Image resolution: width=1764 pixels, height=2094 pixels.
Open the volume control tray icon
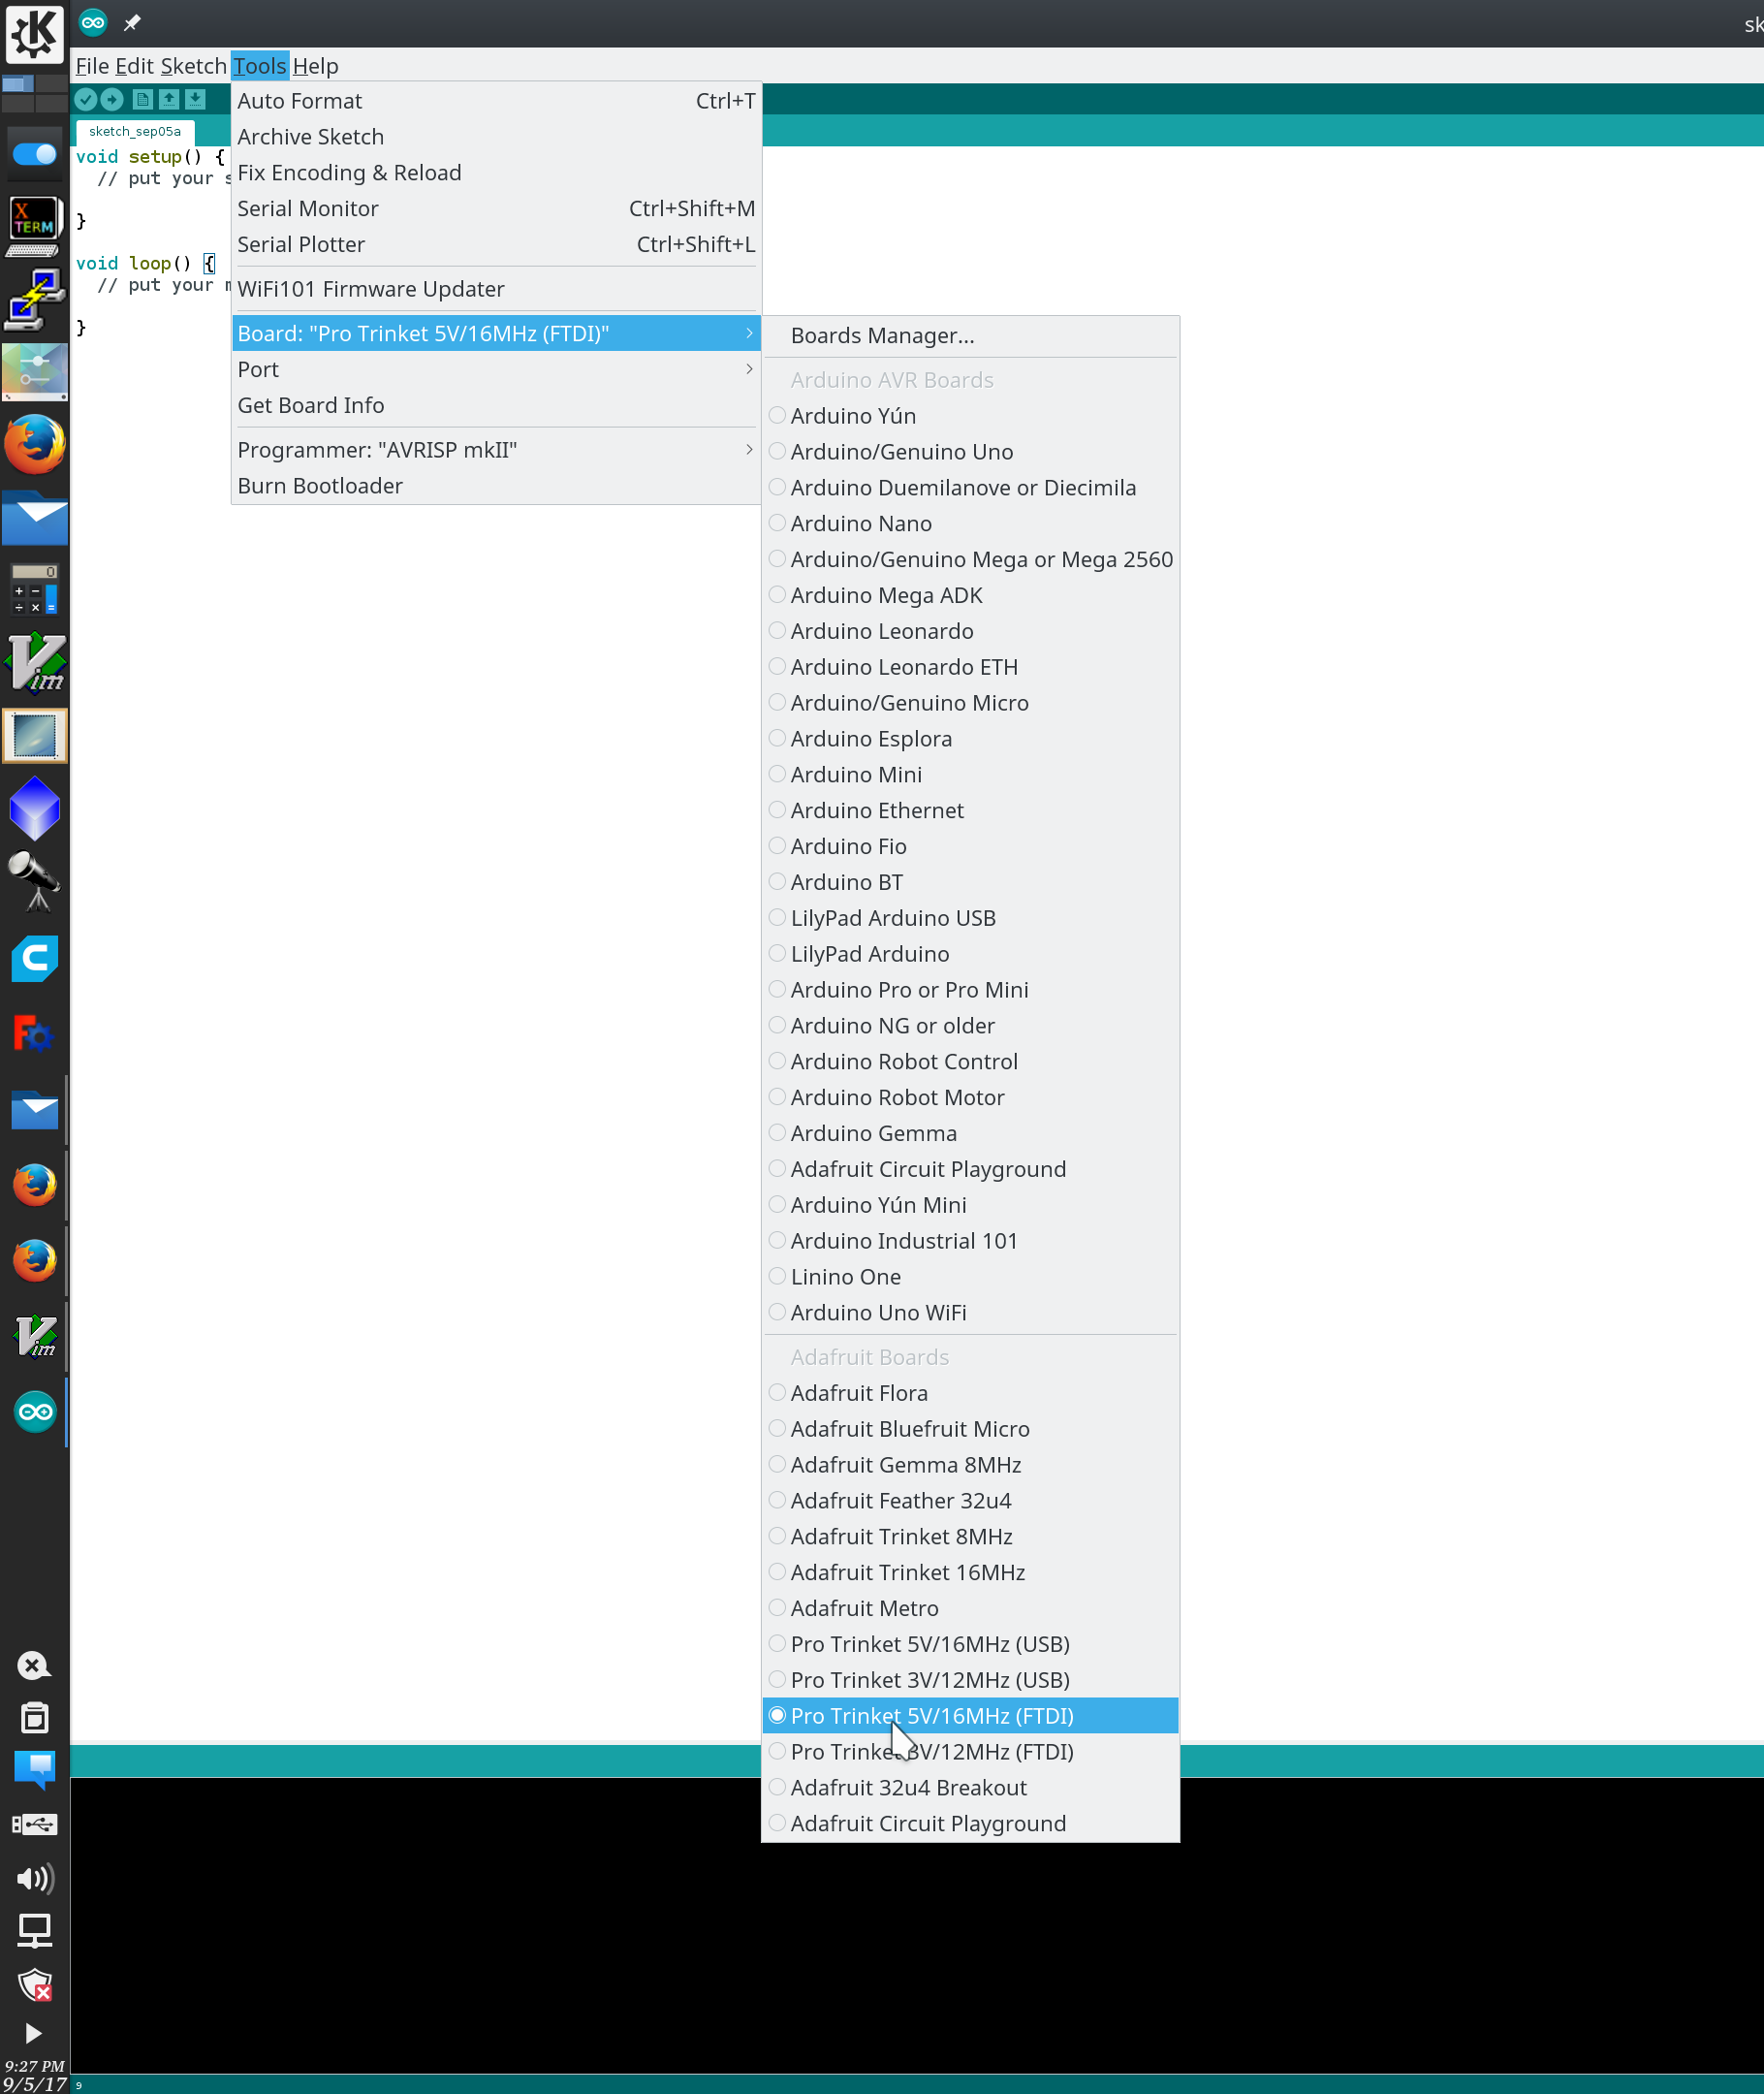click(34, 1878)
